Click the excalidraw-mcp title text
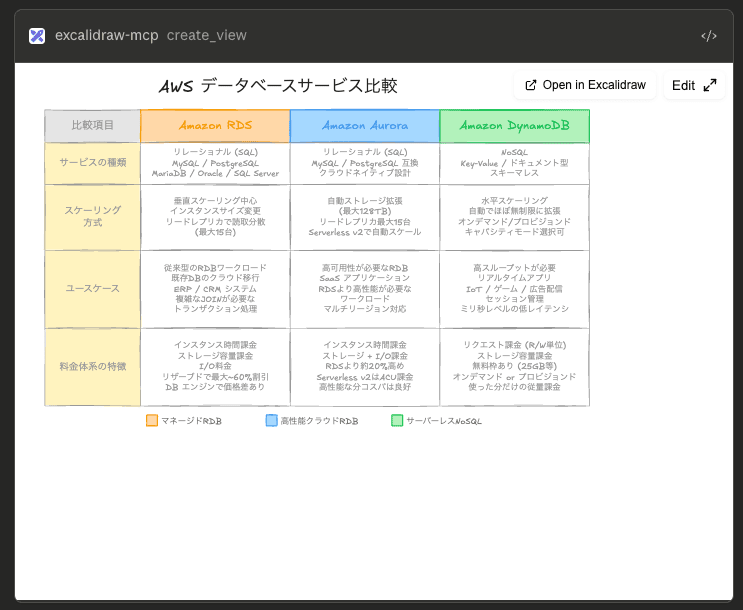The width and height of the screenshot is (743, 610). point(107,36)
